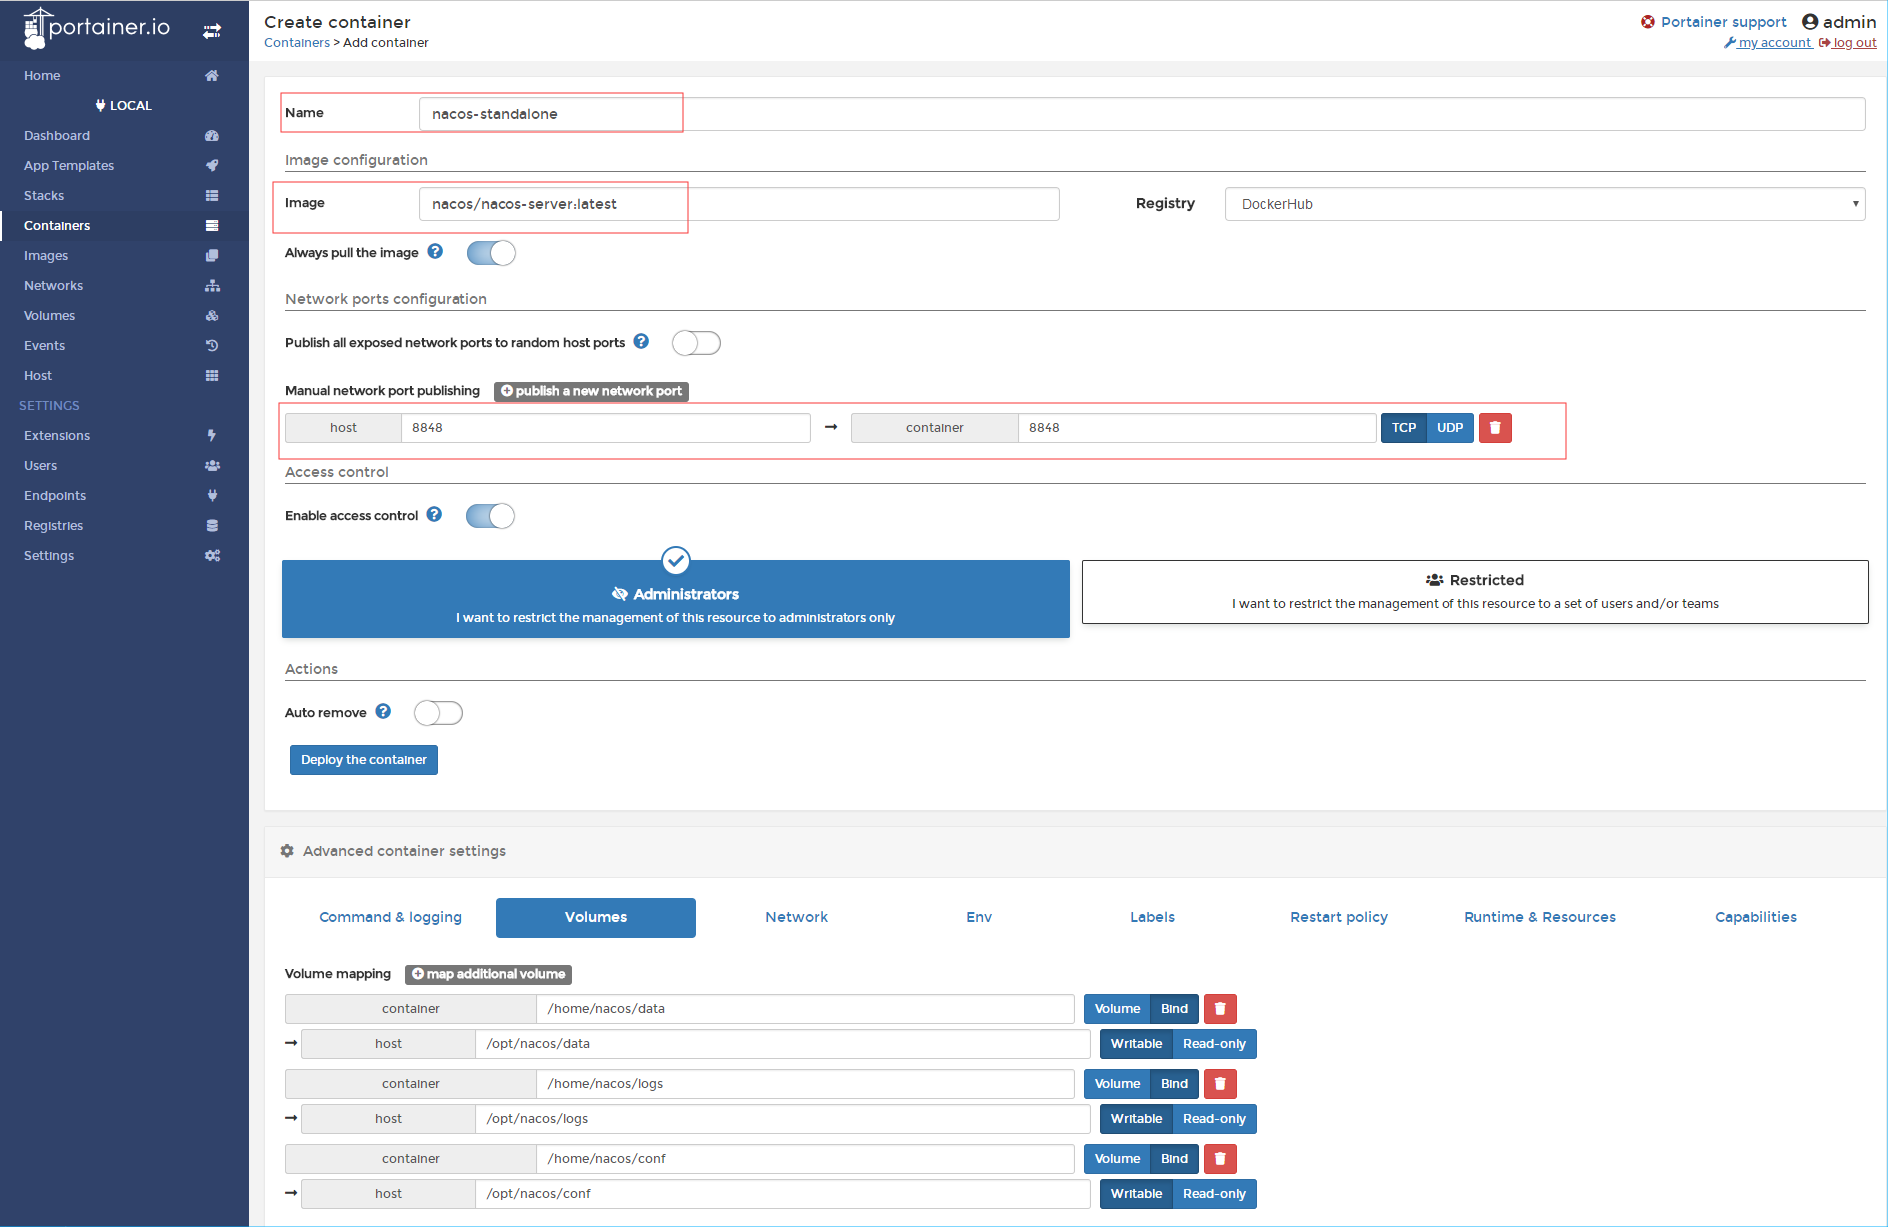Click the Registries database icon
Screen dimensions: 1888x1227
coord(212,526)
